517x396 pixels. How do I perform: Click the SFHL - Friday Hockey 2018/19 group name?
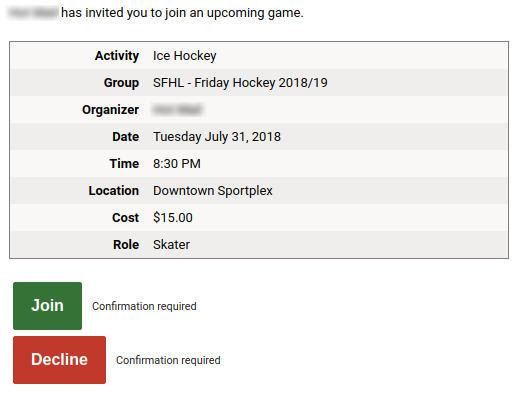(240, 83)
